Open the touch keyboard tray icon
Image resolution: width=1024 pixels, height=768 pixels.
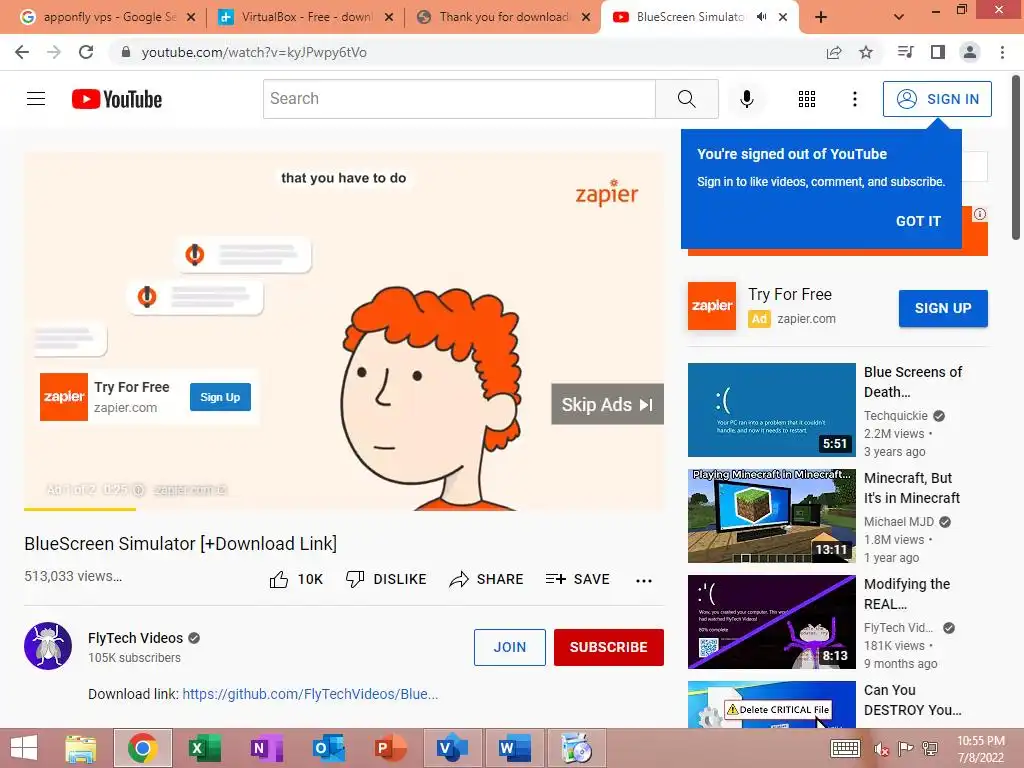[846, 749]
